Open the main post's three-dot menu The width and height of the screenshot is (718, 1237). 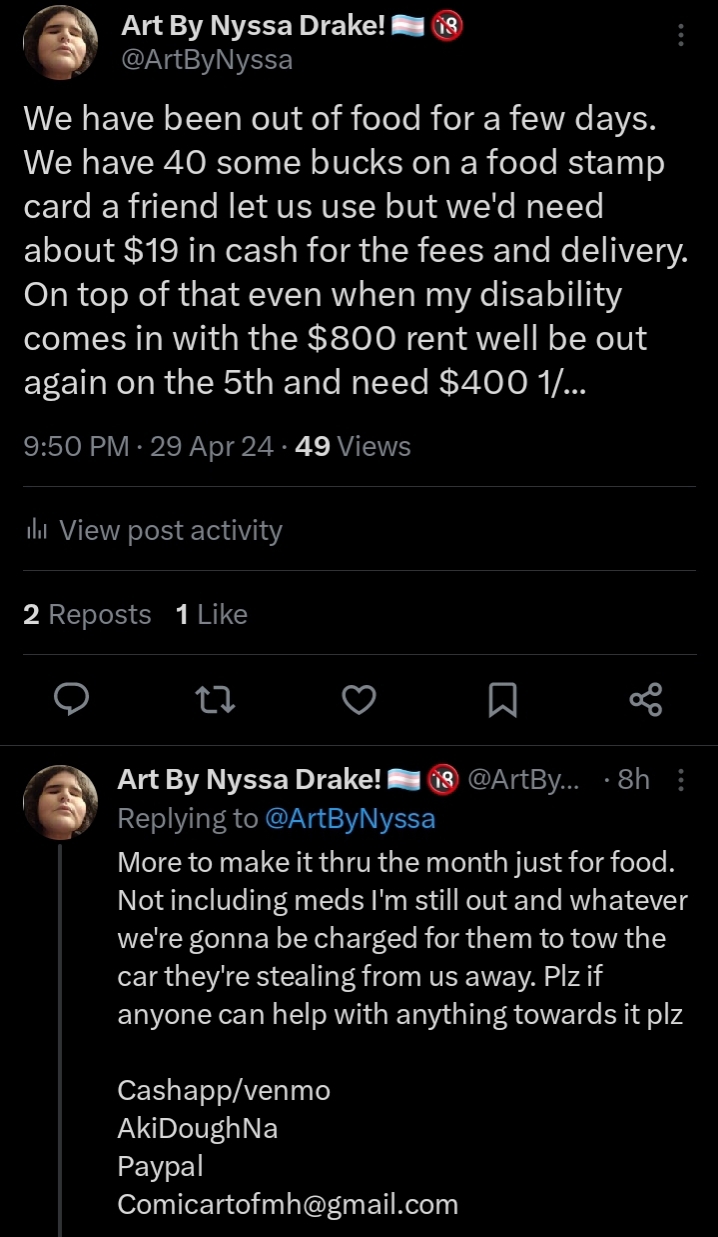point(681,36)
